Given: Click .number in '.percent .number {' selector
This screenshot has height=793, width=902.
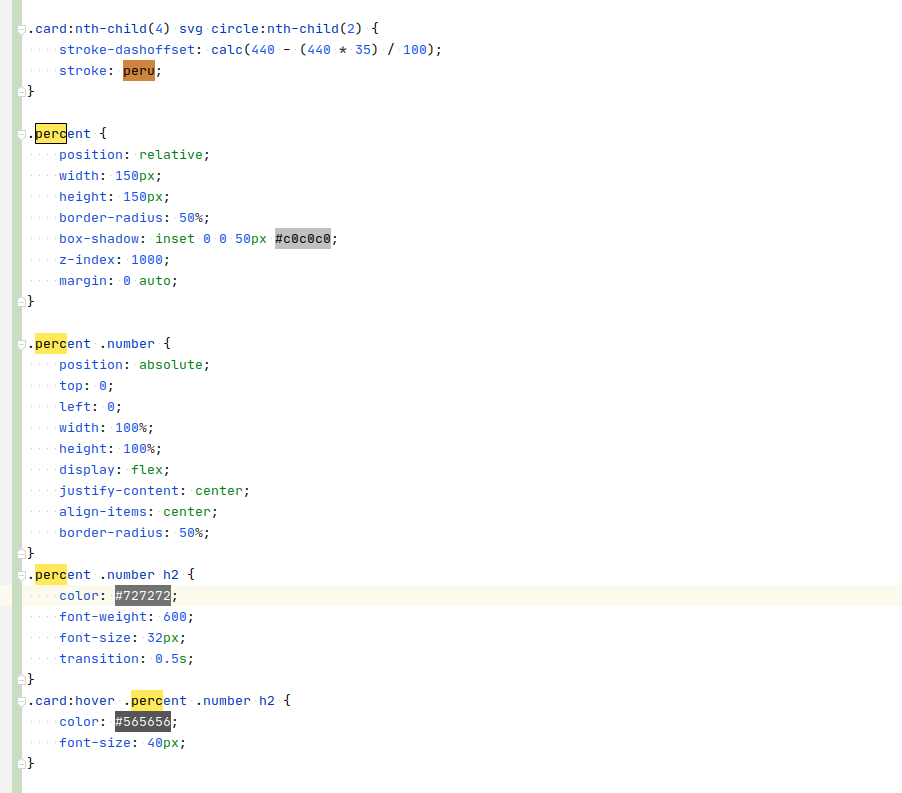Looking at the screenshot, I should tap(127, 344).
